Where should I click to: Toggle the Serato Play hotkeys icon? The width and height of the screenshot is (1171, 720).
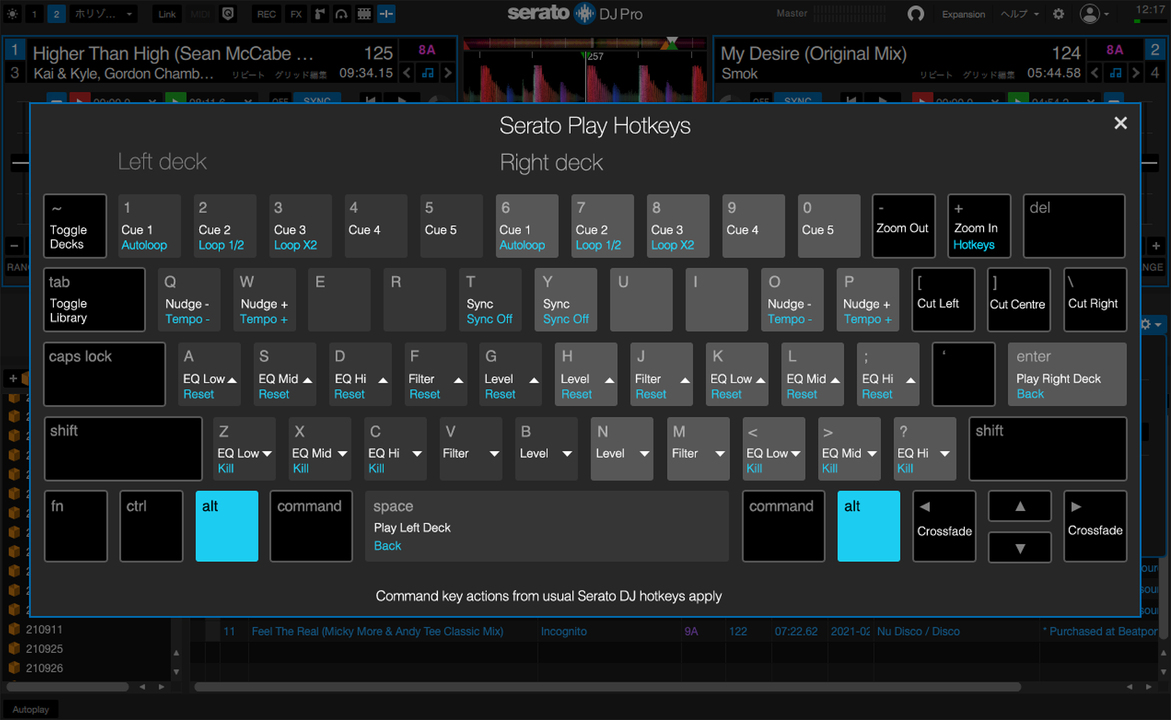[386, 13]
